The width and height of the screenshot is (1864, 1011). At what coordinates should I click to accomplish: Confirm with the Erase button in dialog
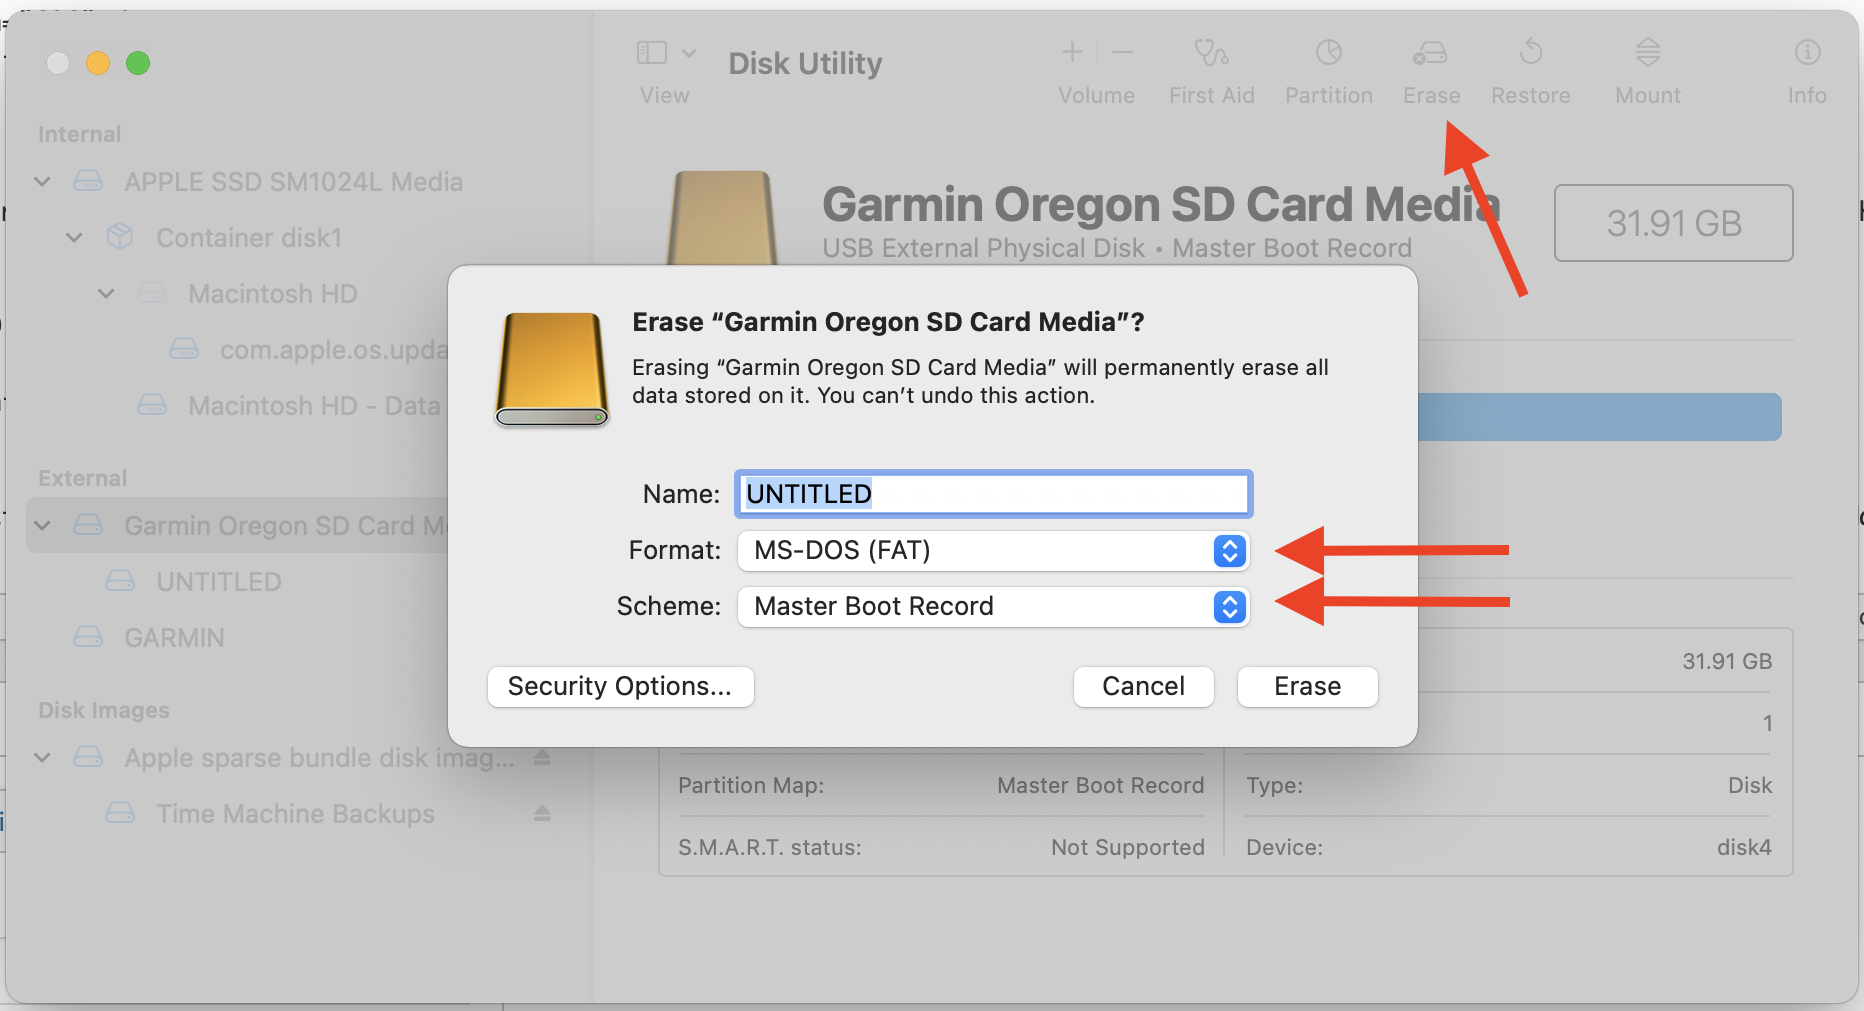[1307, 687]
